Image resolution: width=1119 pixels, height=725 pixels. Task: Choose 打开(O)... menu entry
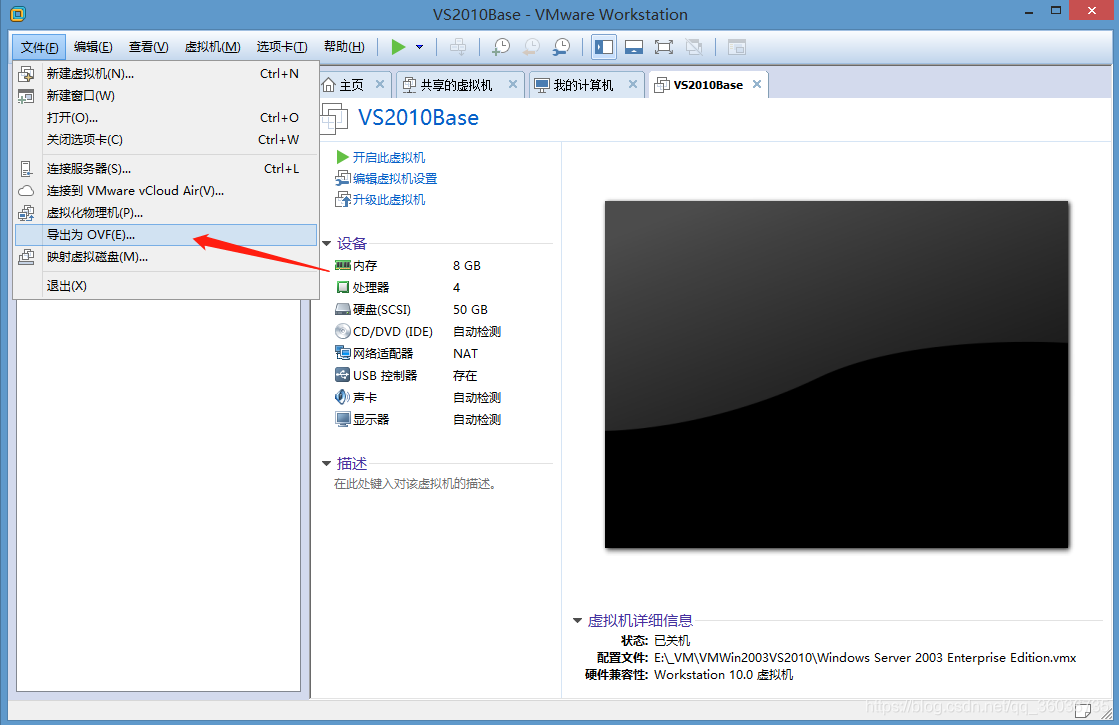[x=166, y=118]
